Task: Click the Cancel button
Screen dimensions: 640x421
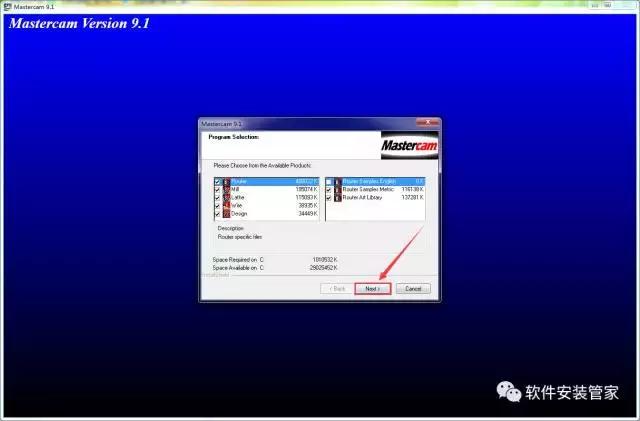Action: click(x=413, y=289)
